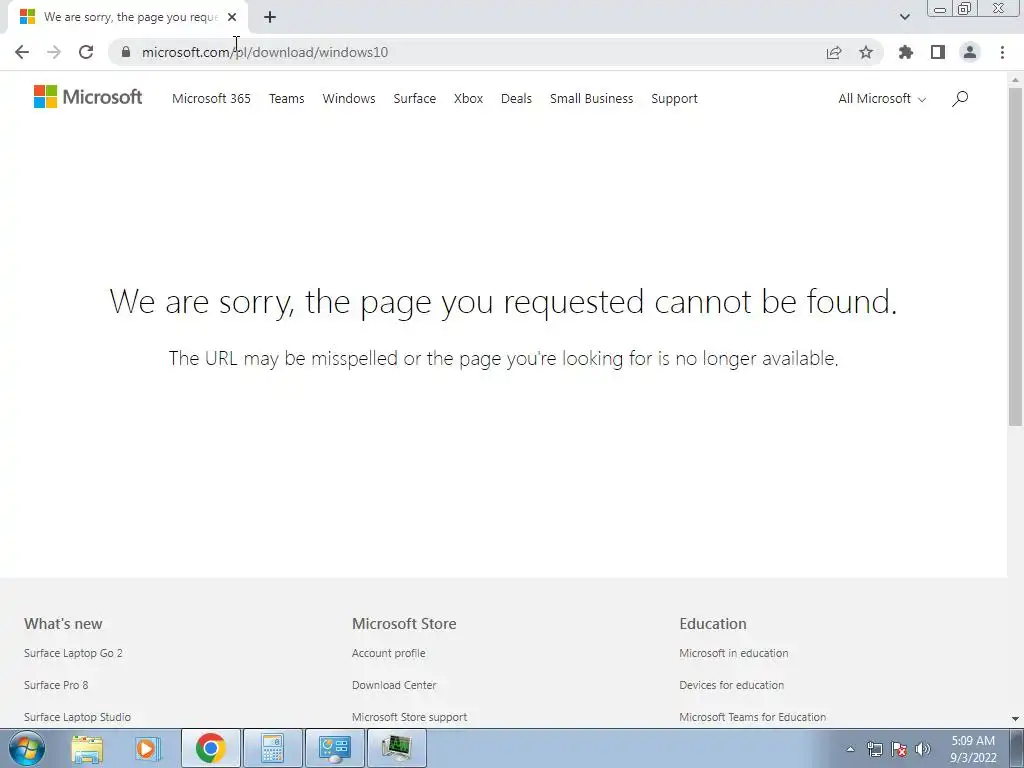Open Windows nav item
The height and width of the screenshot is (768, 1024).
click(349, 99)
